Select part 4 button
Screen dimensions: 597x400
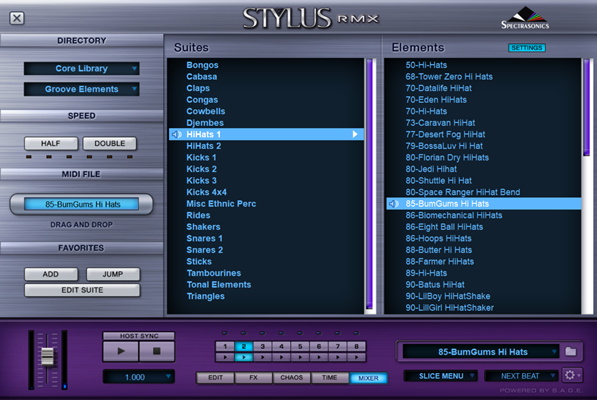pyautogui.click(x=281, y=346)
